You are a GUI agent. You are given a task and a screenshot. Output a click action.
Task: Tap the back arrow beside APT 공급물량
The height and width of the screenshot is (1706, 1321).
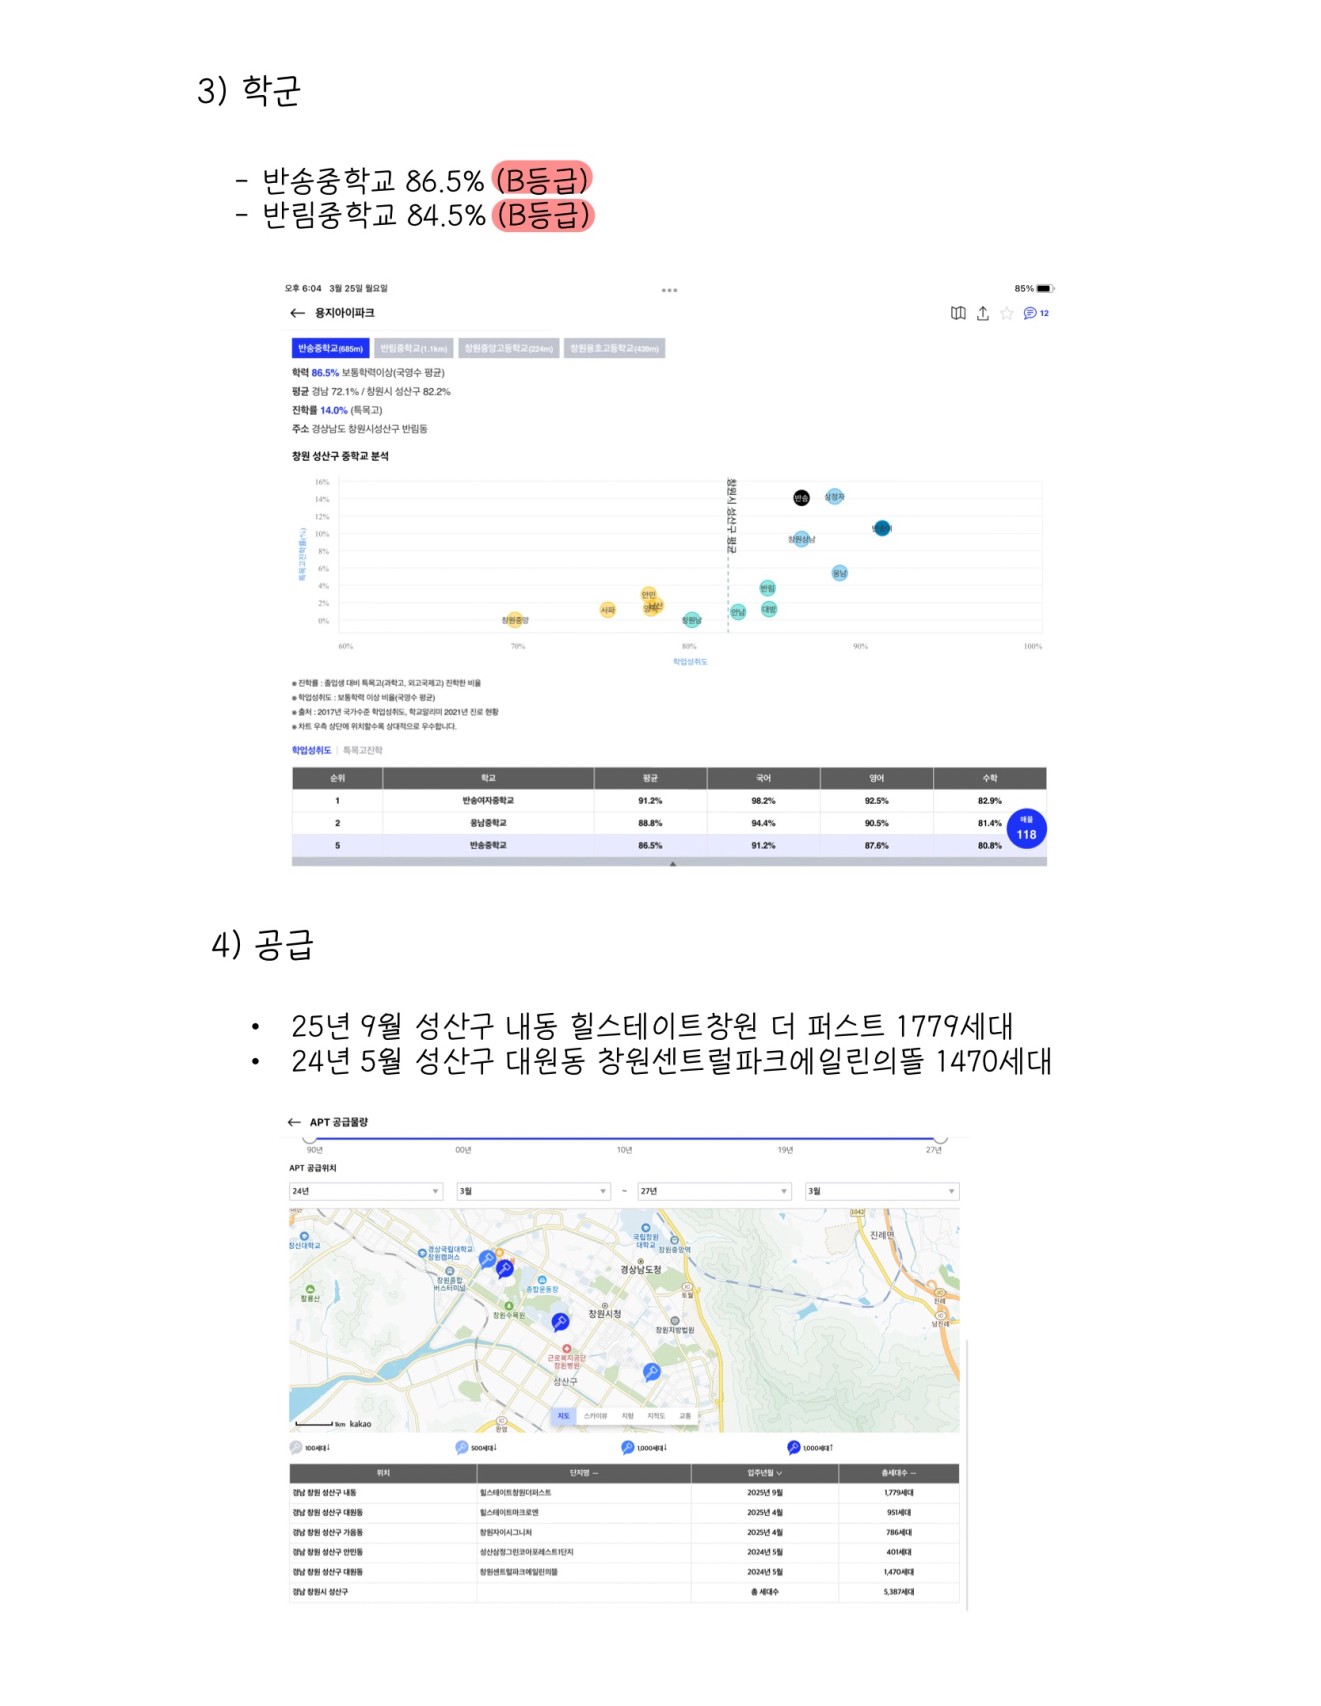pyautogui.click(x=294, y=1122)
